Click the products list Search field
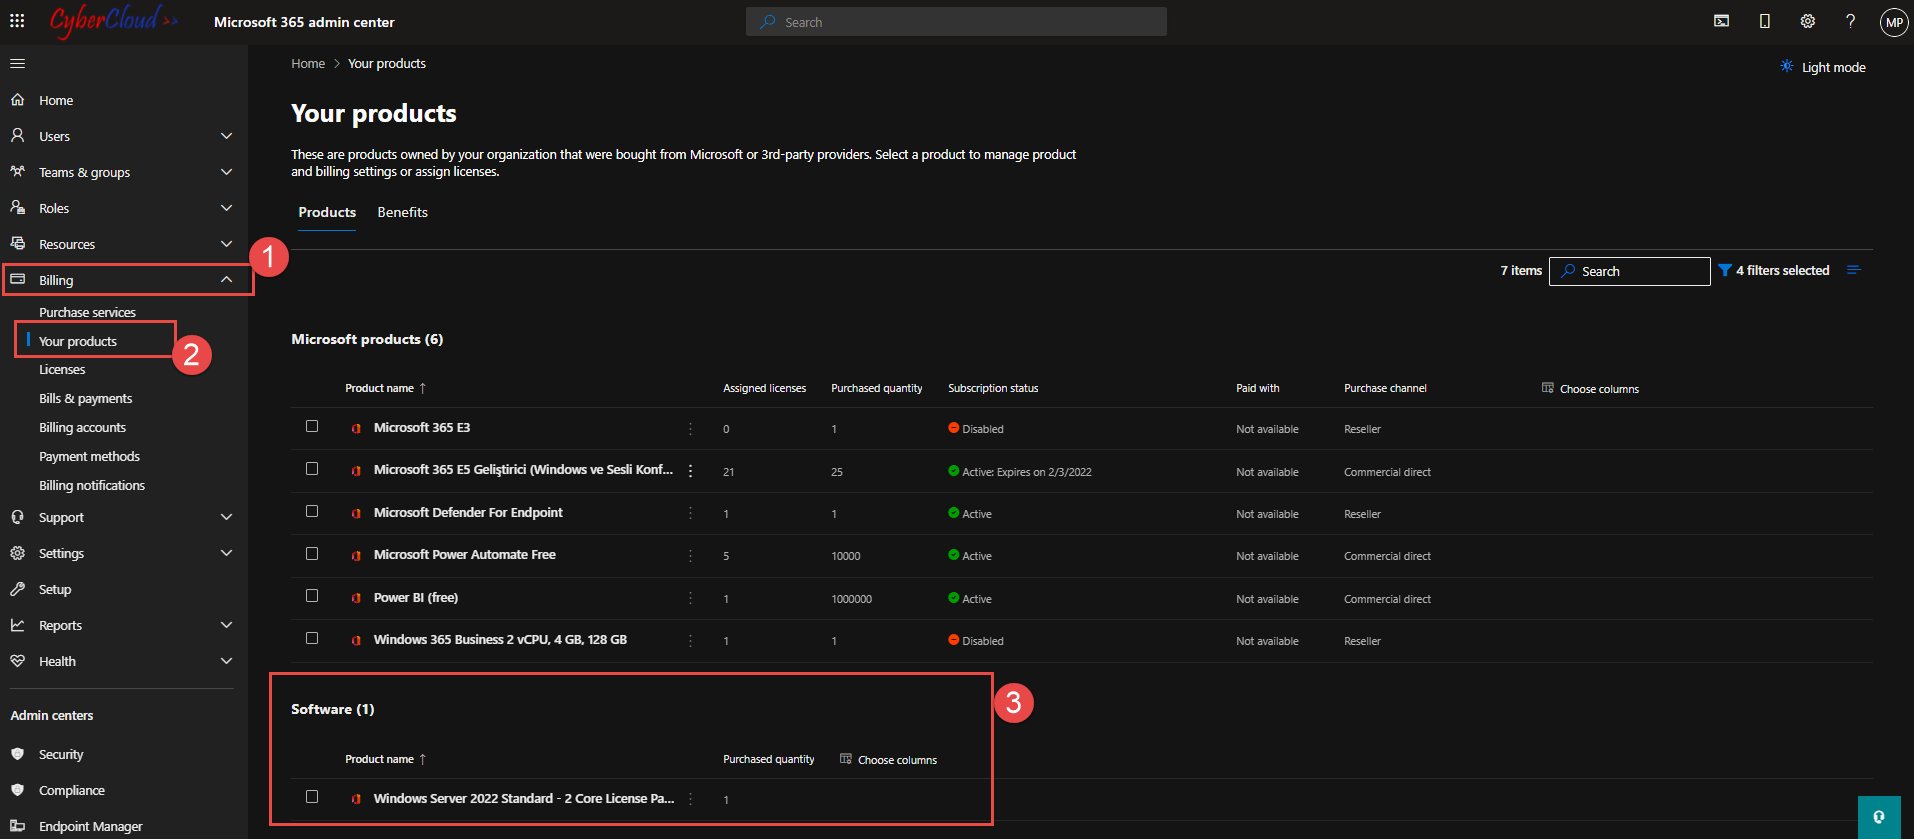The width and height of the screenshot is (1914, 839). pos(1630,271)
